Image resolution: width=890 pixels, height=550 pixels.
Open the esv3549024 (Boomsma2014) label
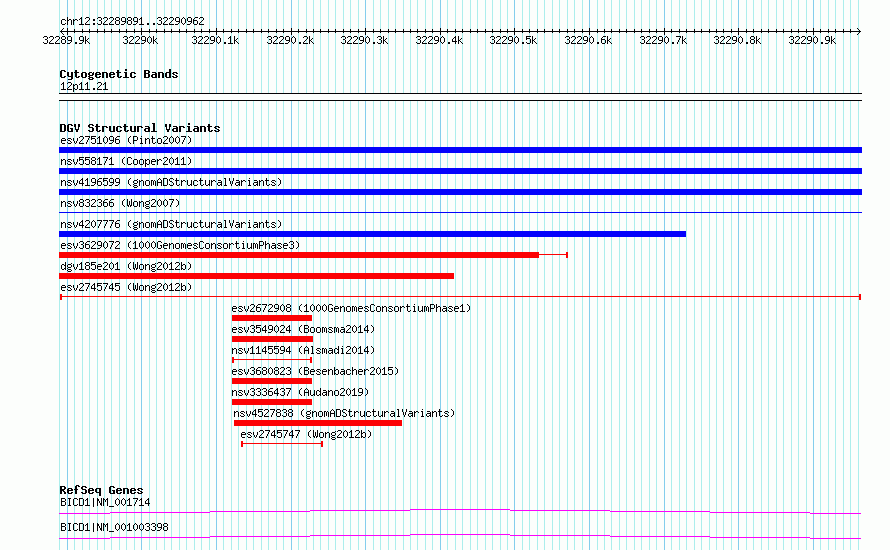pos(303,329)
